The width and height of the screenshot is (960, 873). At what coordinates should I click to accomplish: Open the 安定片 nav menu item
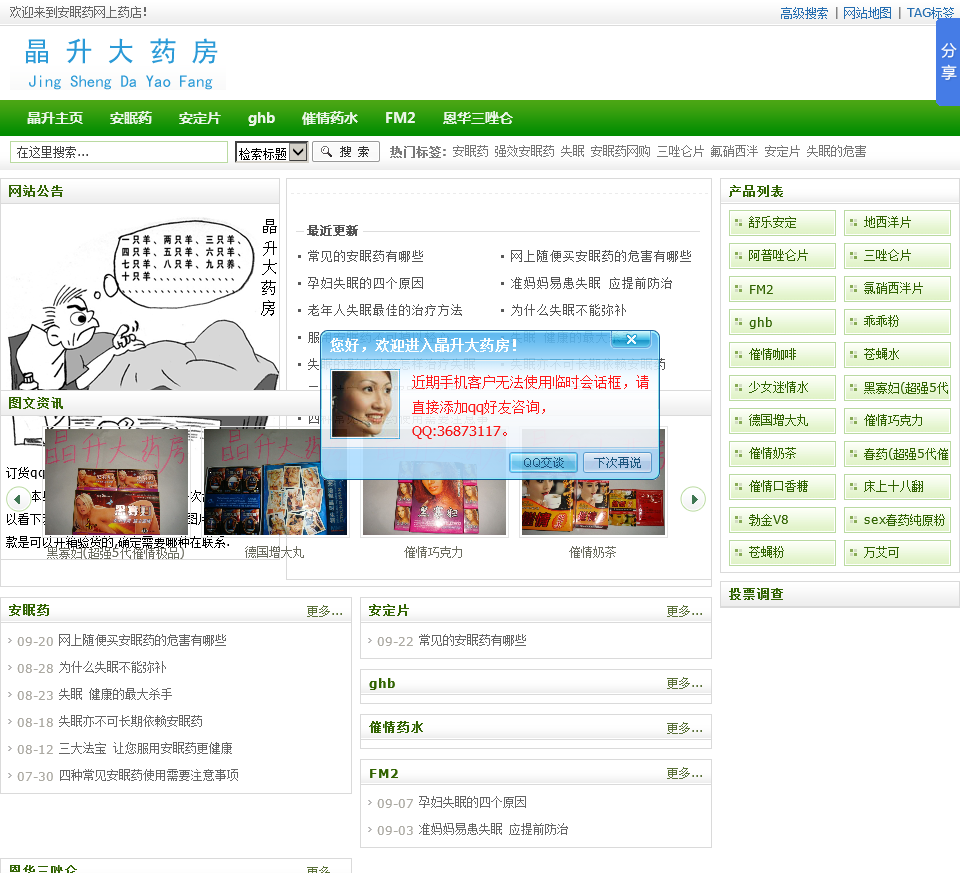[x=200, y=118]
